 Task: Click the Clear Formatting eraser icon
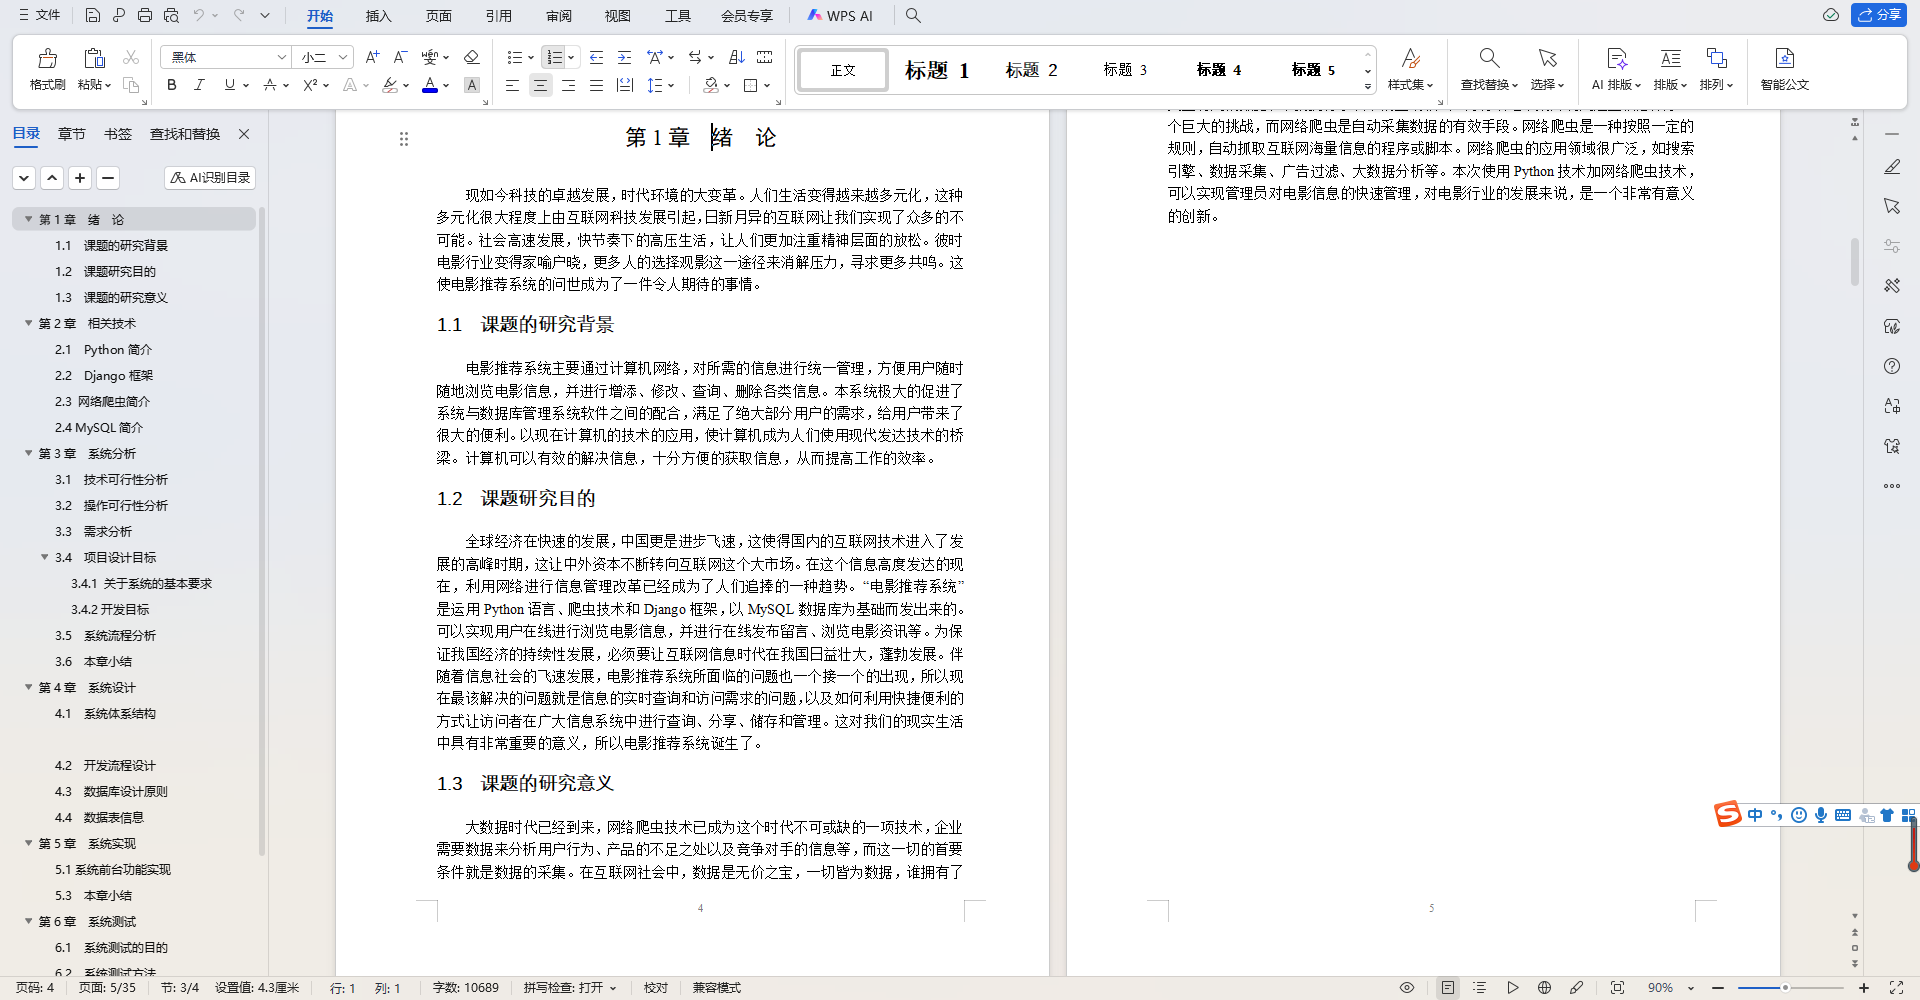click(x=472, y=58)
